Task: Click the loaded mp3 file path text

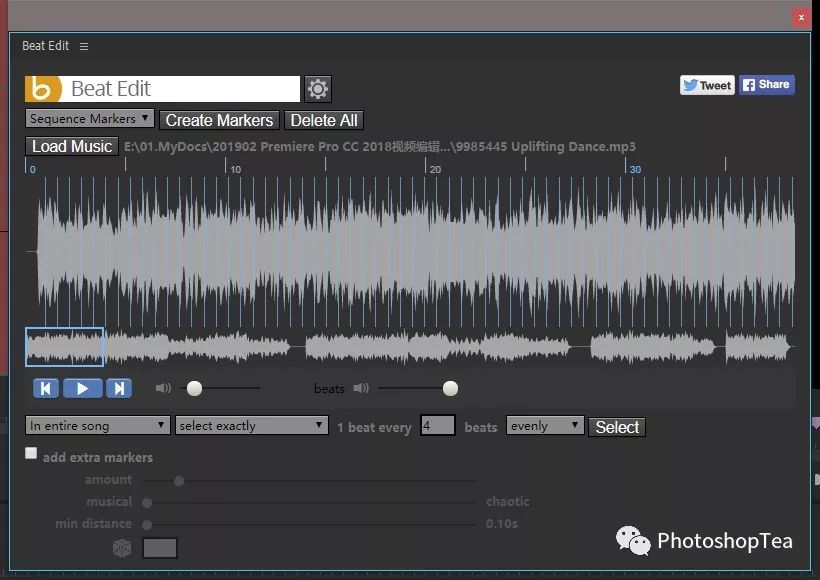Action: [x=380, y=146]
